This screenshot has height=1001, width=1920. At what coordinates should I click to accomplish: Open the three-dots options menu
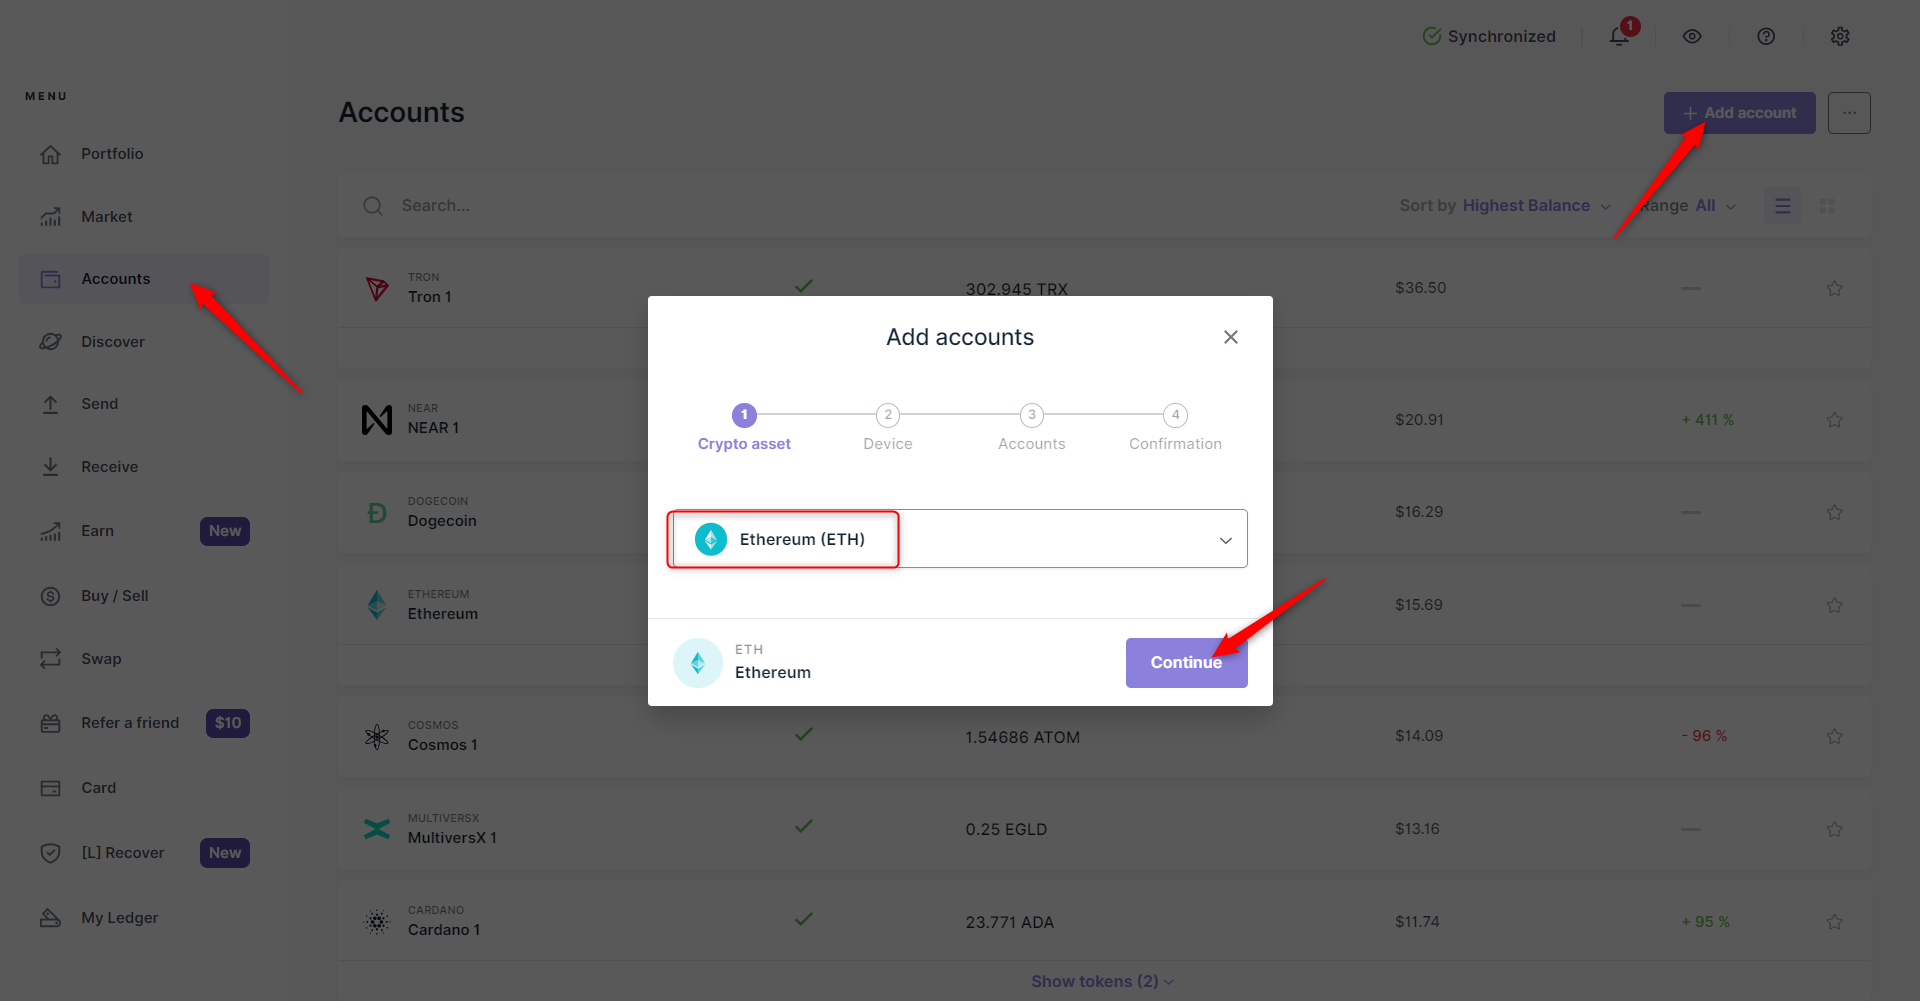point(1849,113)
